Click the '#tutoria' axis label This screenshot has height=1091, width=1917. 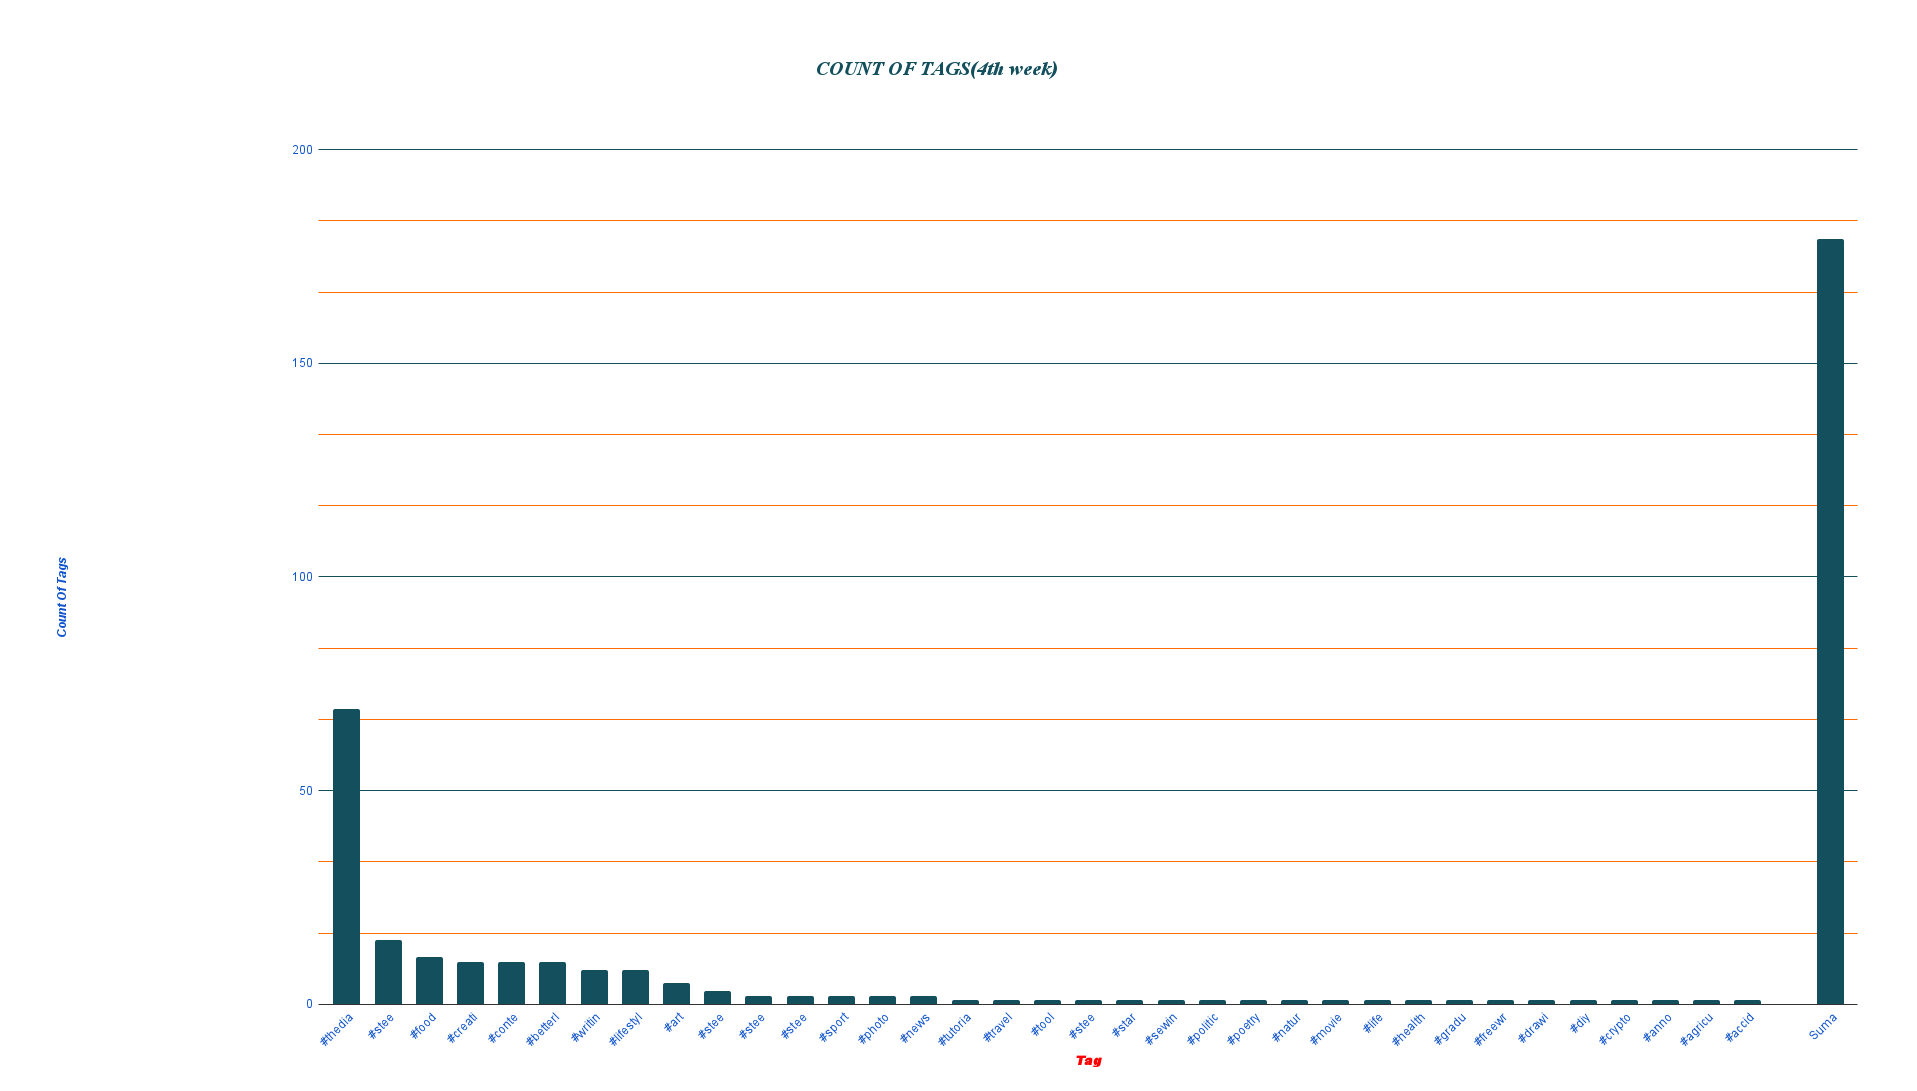(955, 1030)
